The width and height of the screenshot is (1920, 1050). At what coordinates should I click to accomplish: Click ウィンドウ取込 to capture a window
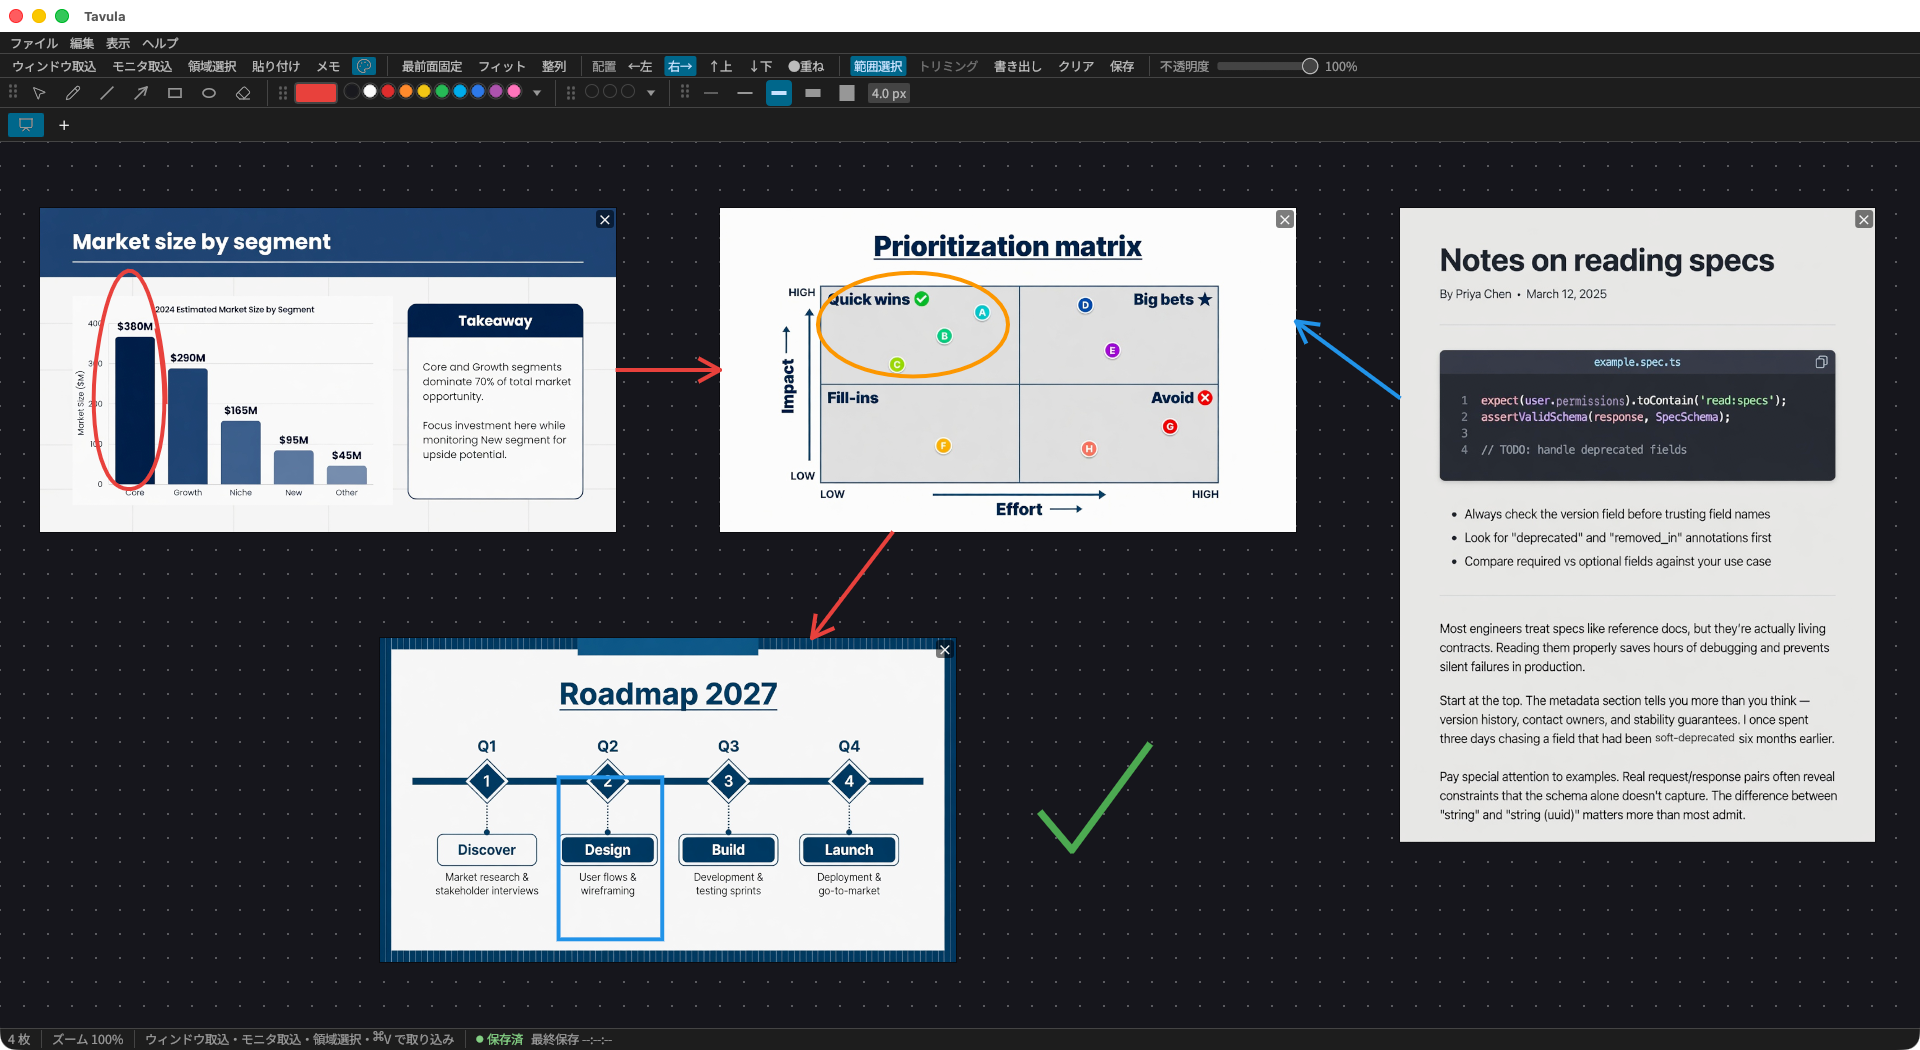tap(54, 66)
